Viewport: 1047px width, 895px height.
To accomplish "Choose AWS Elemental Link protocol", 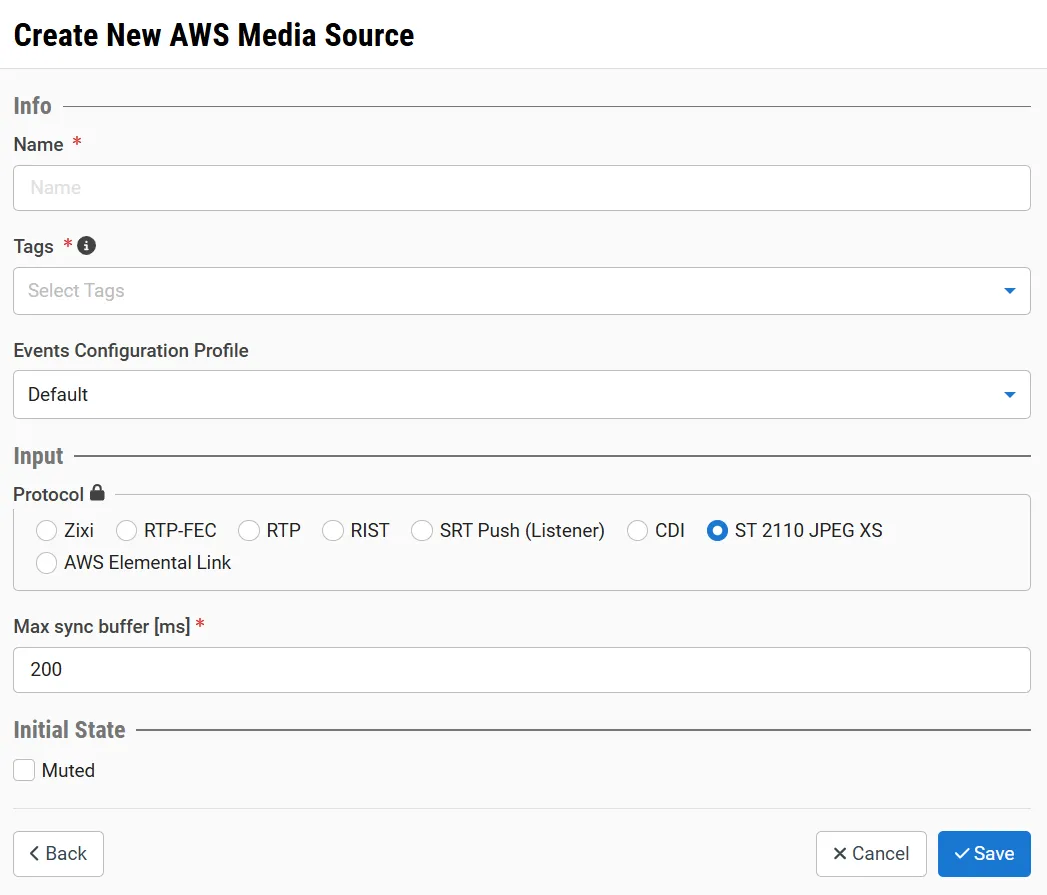I will point(46,562).
